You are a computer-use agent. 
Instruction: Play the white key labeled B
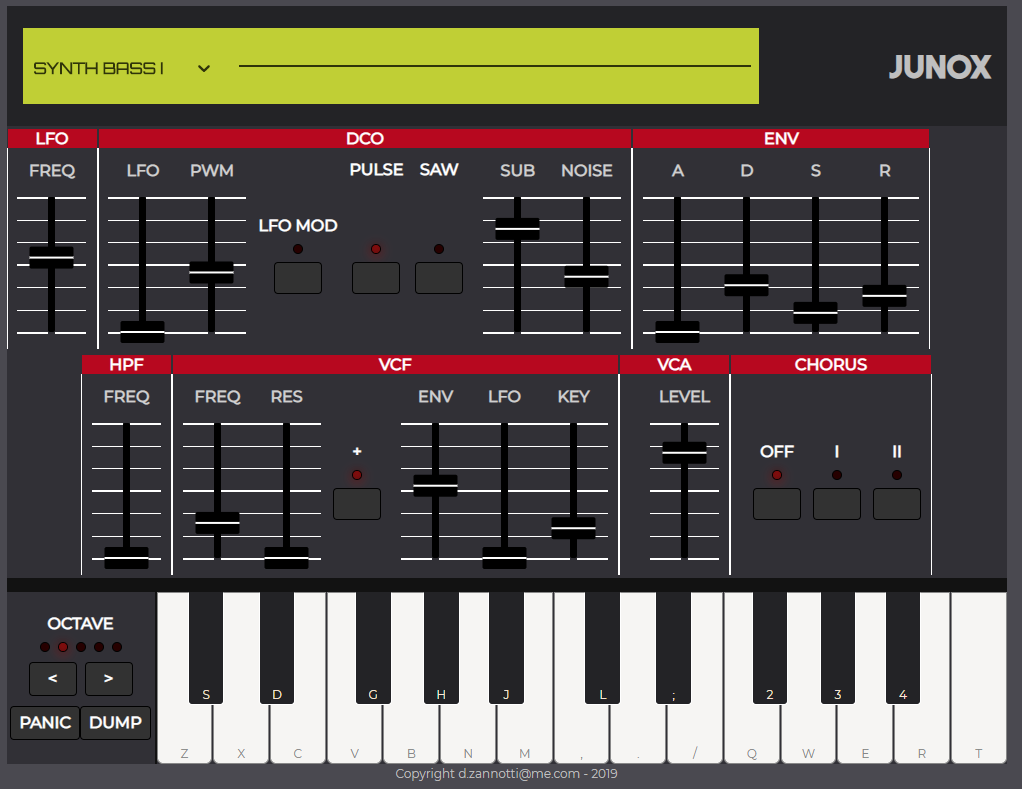click(411, 733)
